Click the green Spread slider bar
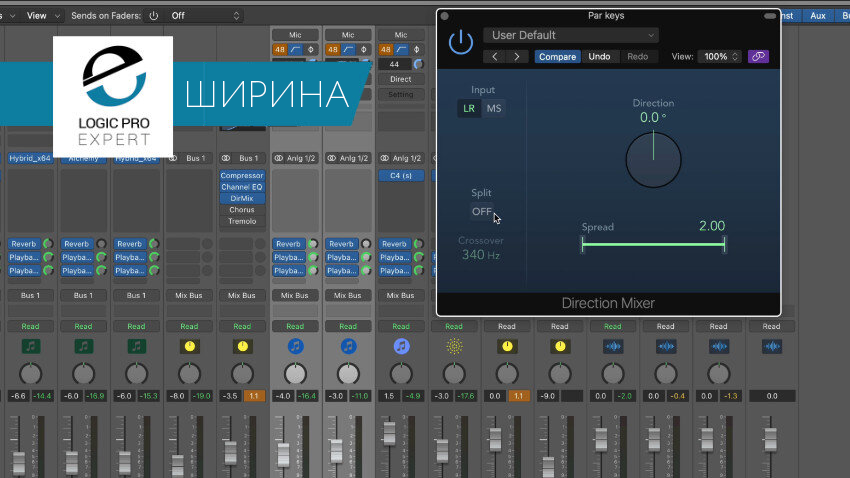850x478 pixels. click(653, 244)
